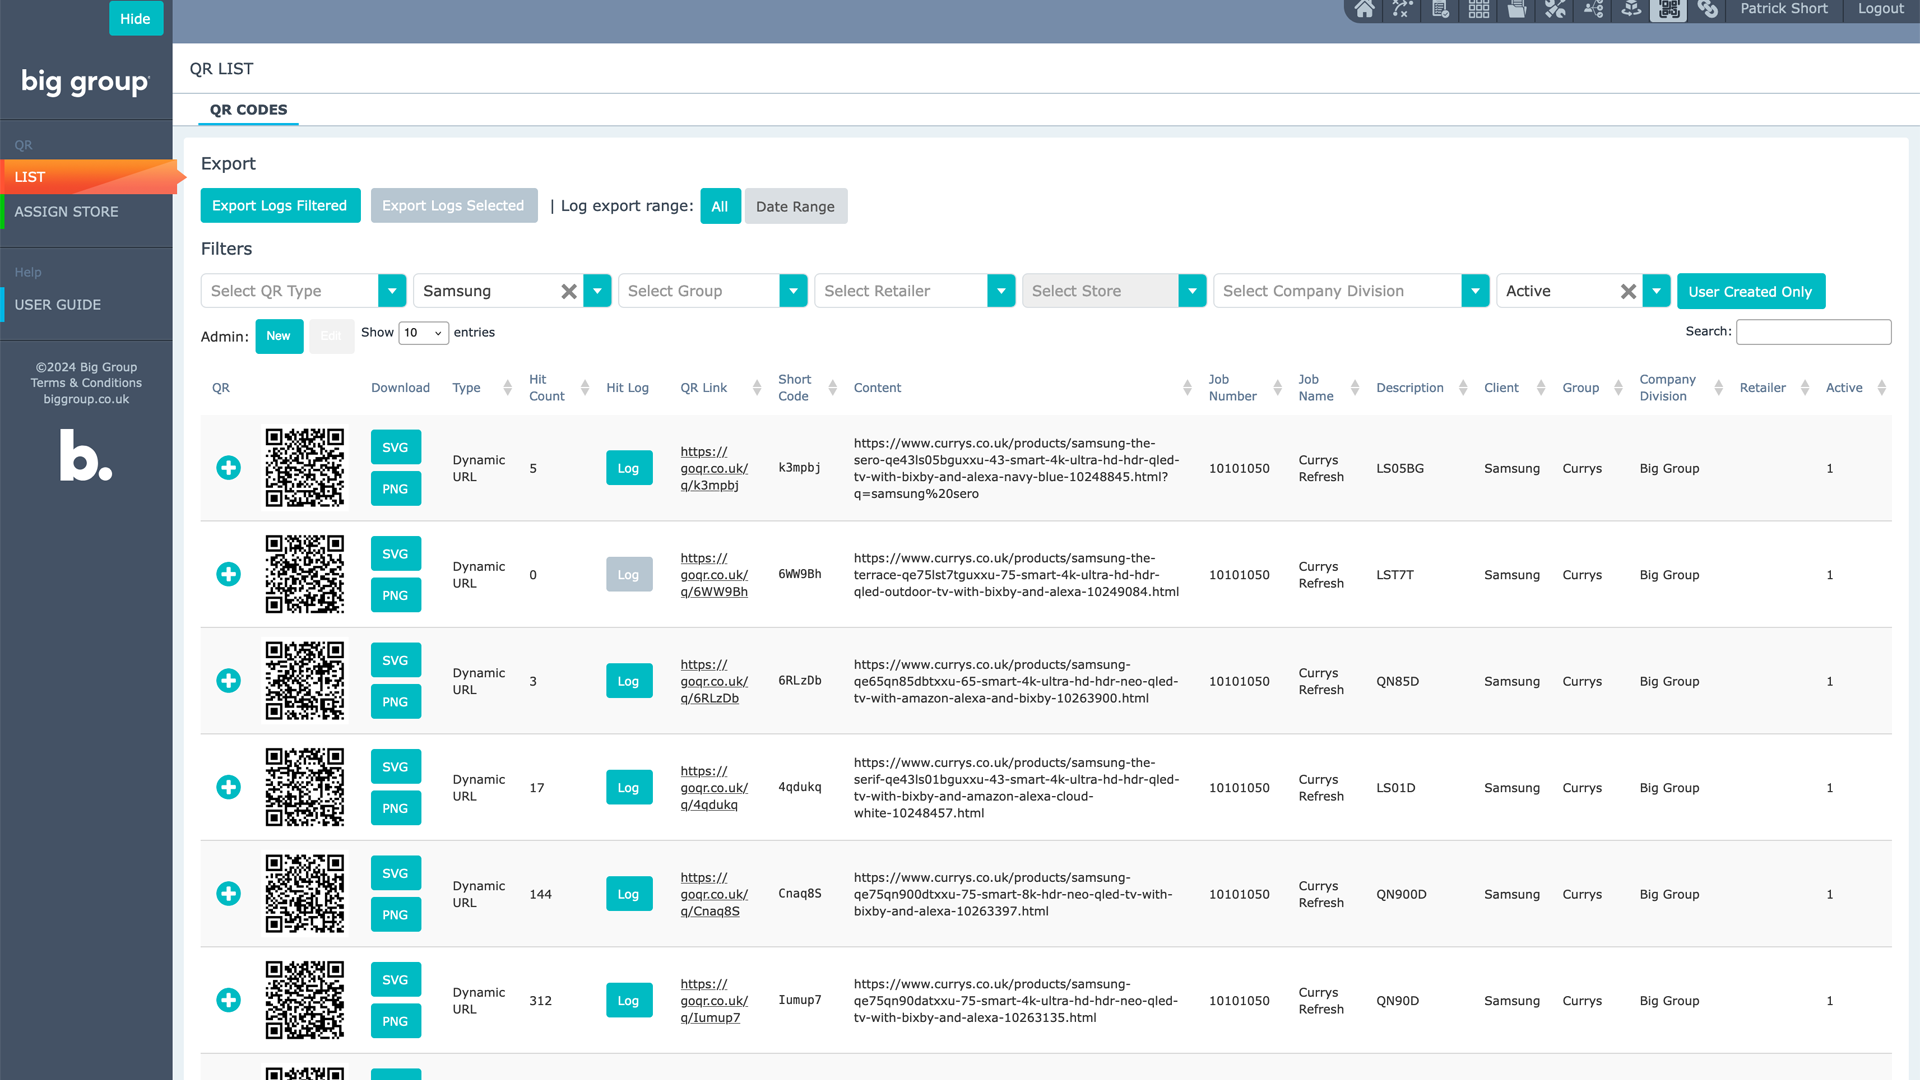Expand row details for 6RLzDb QR code
This screenshot has height=1080, width=1920.
(228, 681)
